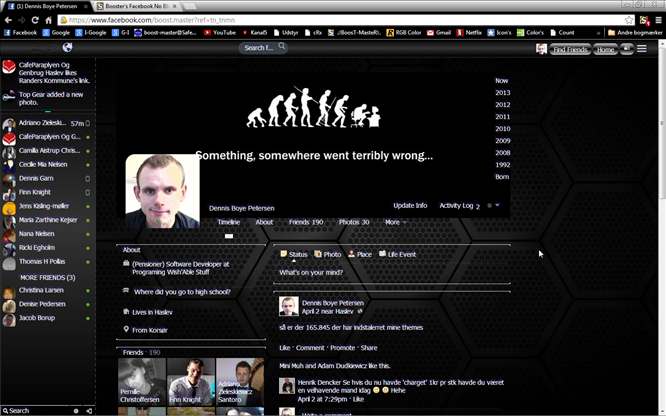This screenshot has width=666, height=416.
Task: Like the April 2 post
Action: (x=285, y=348)
